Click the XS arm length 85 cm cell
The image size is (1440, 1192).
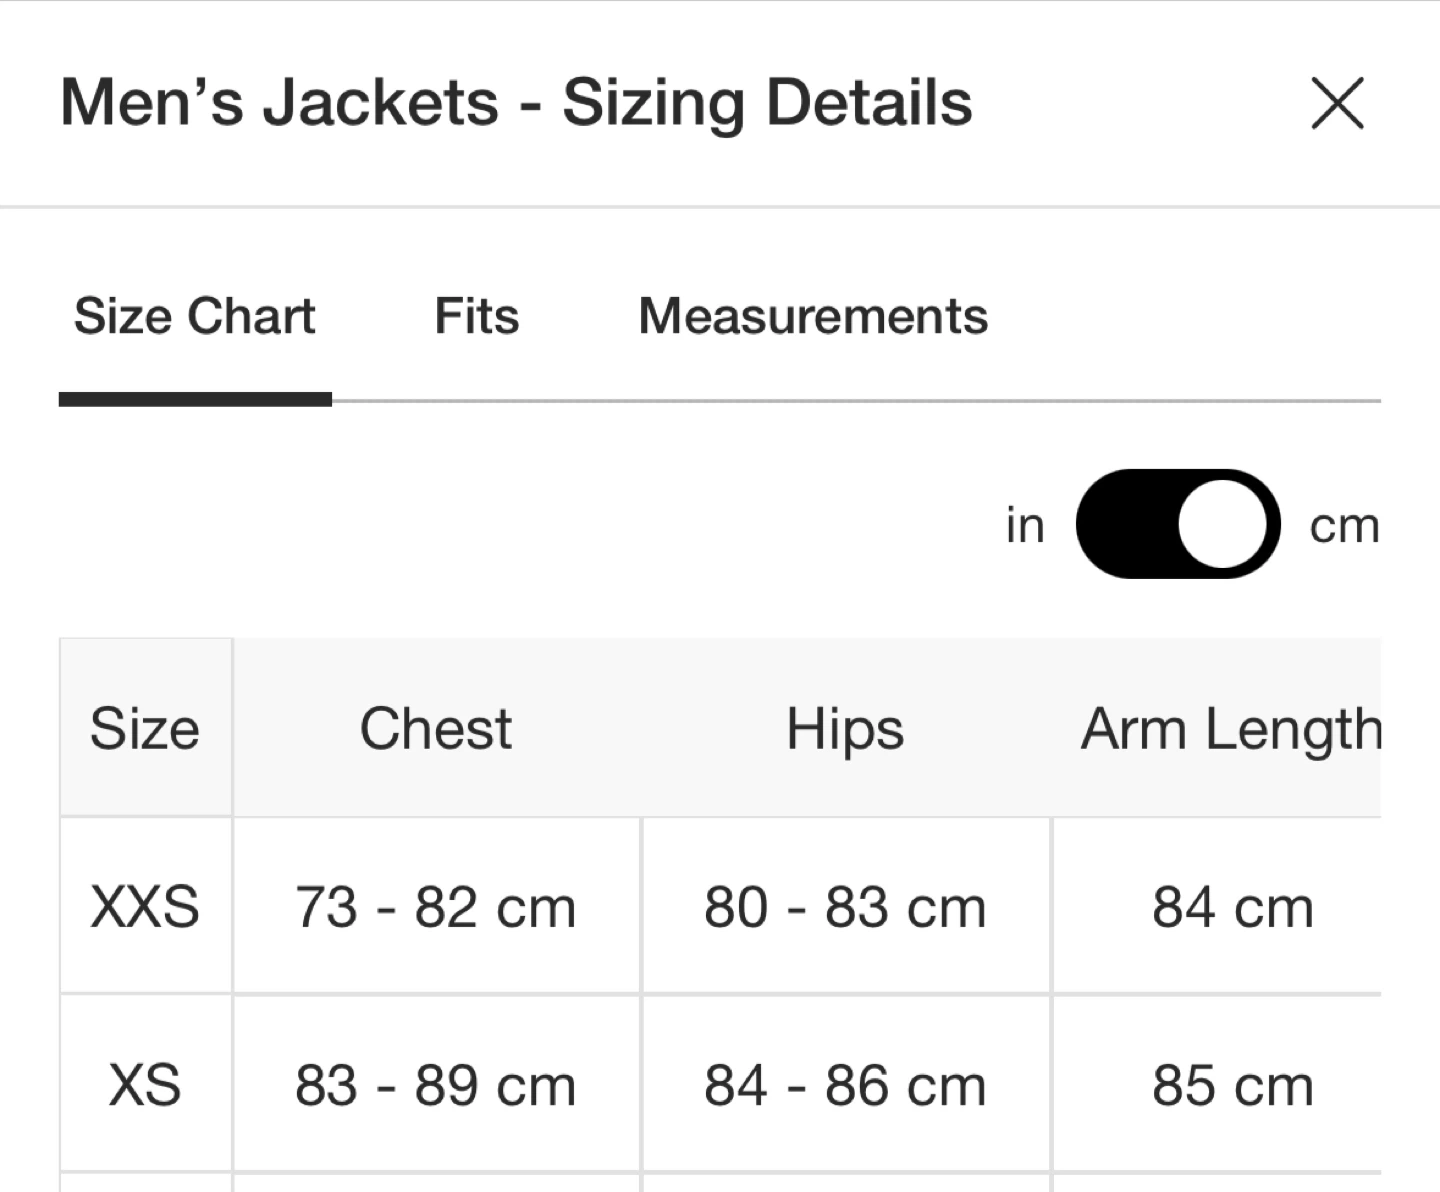pos(1232,1085)
